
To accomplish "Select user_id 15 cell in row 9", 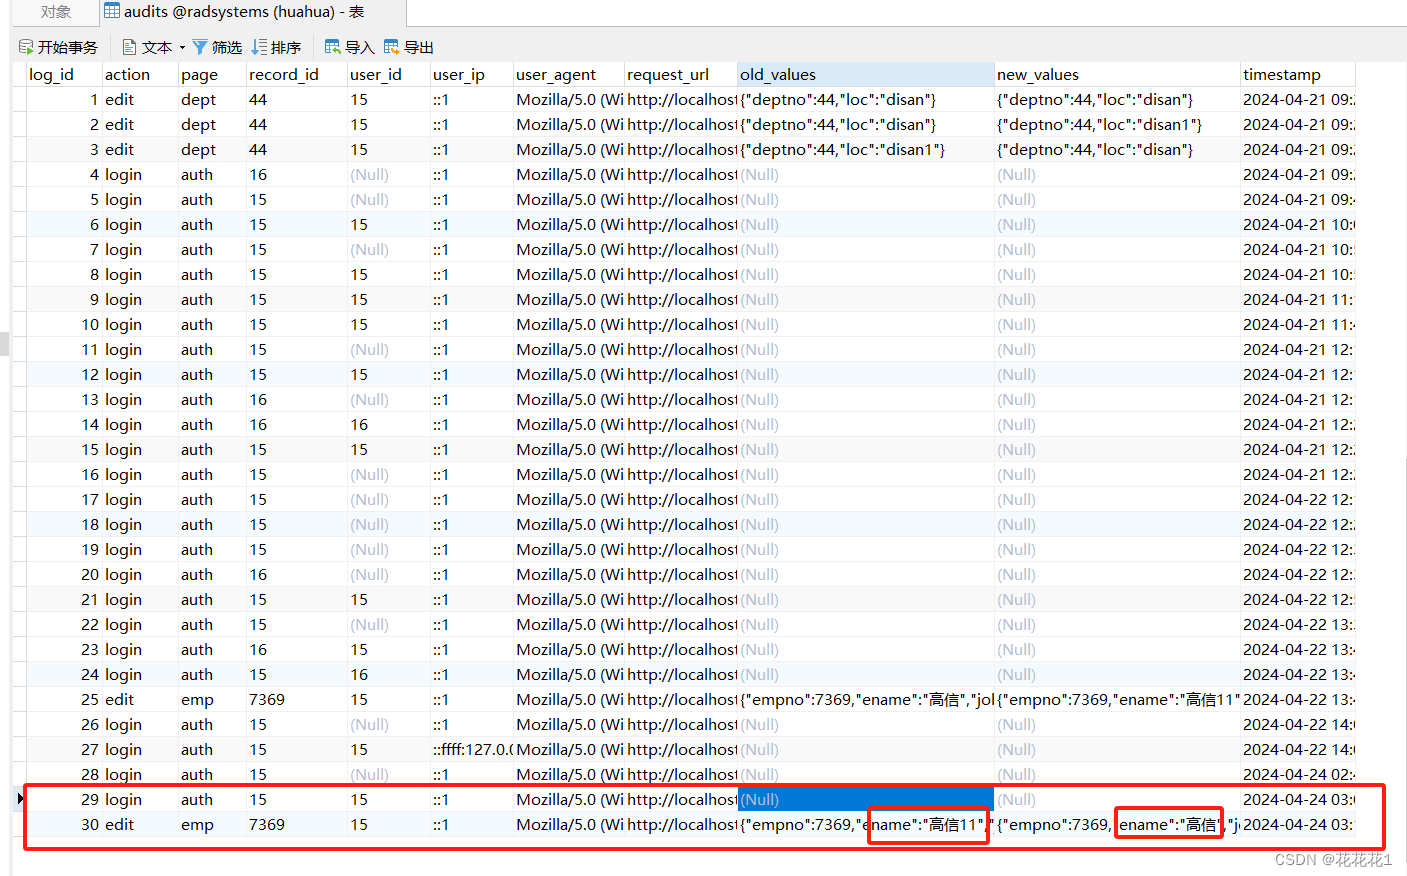I will [389, 299].
